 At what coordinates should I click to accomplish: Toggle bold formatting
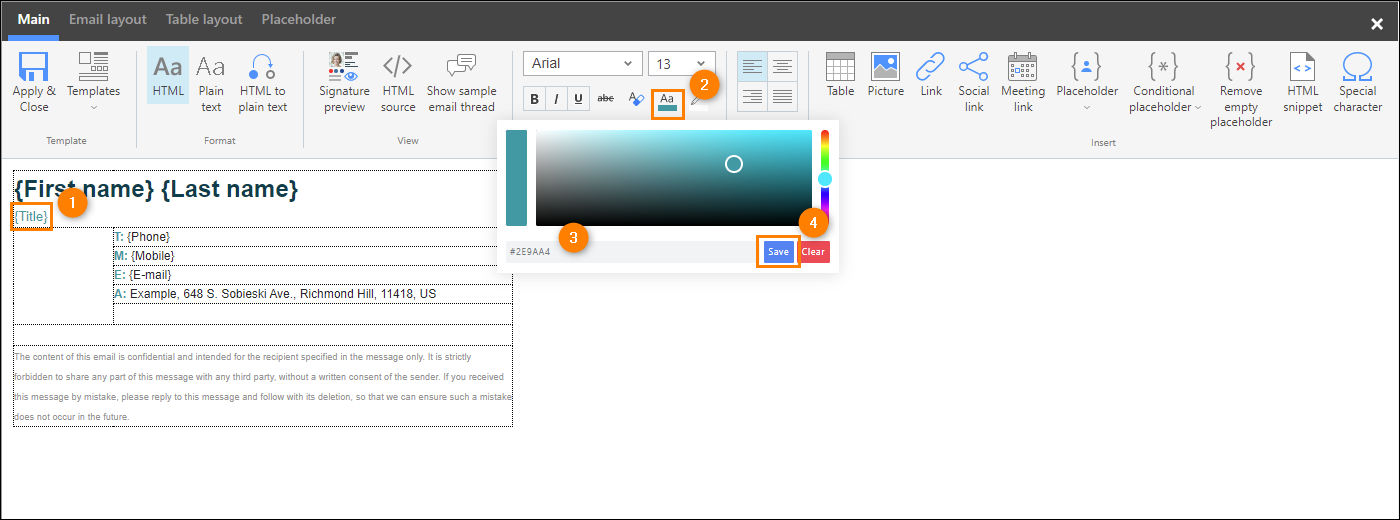pos(534,98)
